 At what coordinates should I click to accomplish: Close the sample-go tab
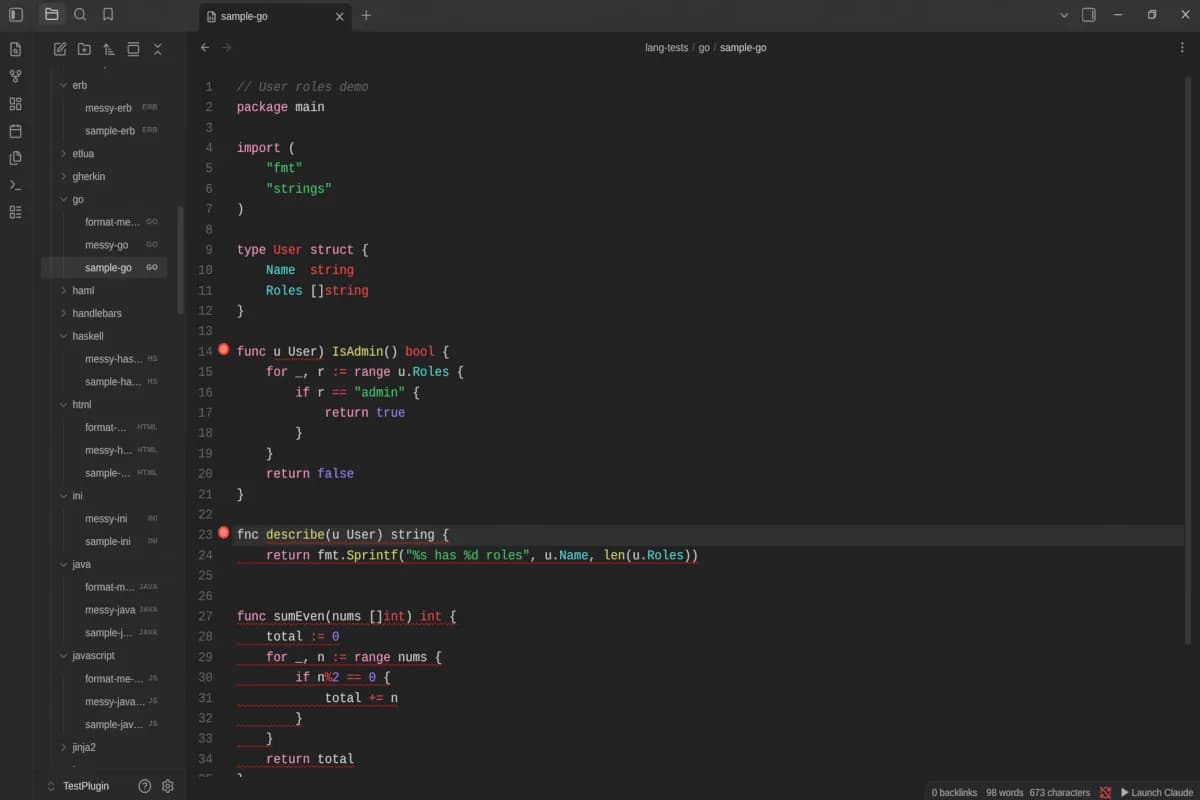pos(340,16)
